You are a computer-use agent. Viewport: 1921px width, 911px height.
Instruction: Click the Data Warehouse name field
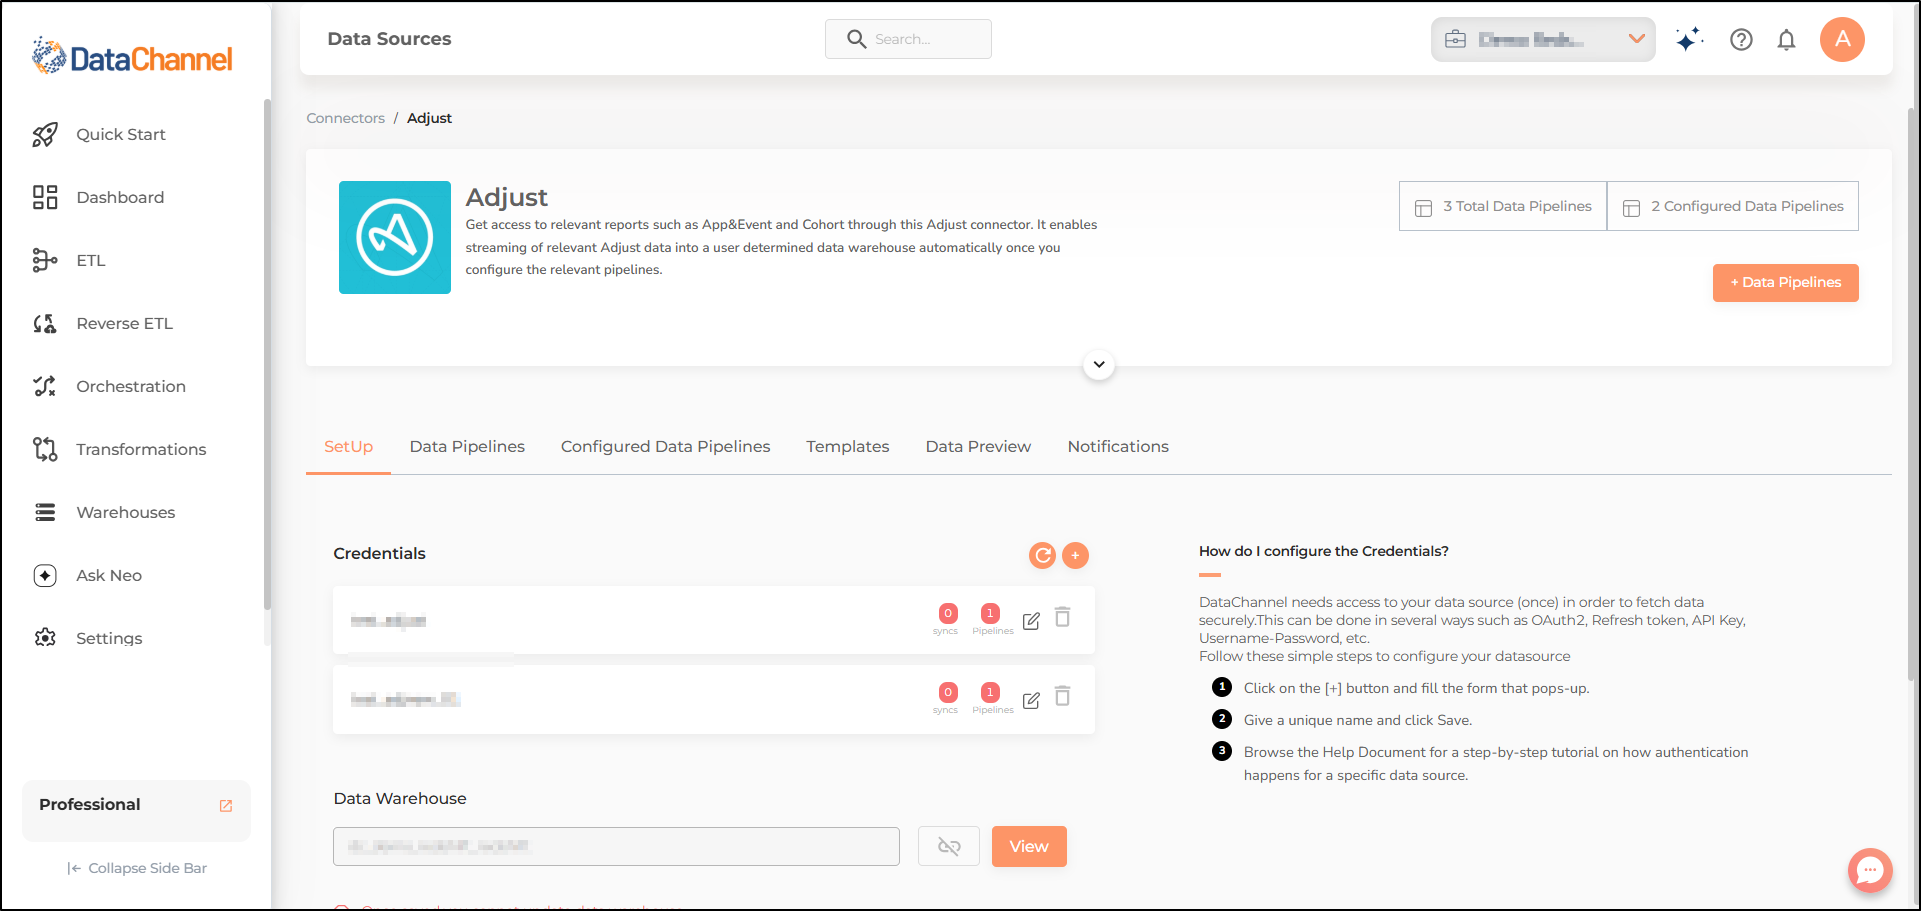616,847
